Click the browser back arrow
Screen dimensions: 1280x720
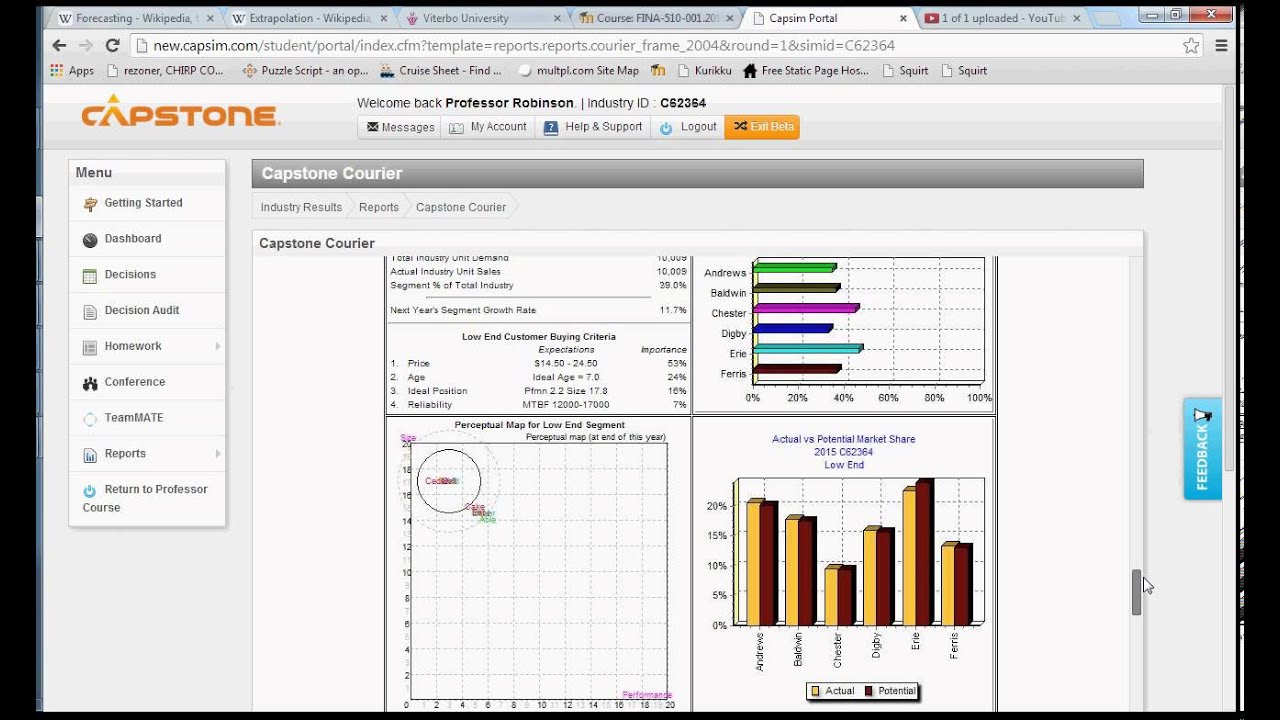(x=59, y=45)
